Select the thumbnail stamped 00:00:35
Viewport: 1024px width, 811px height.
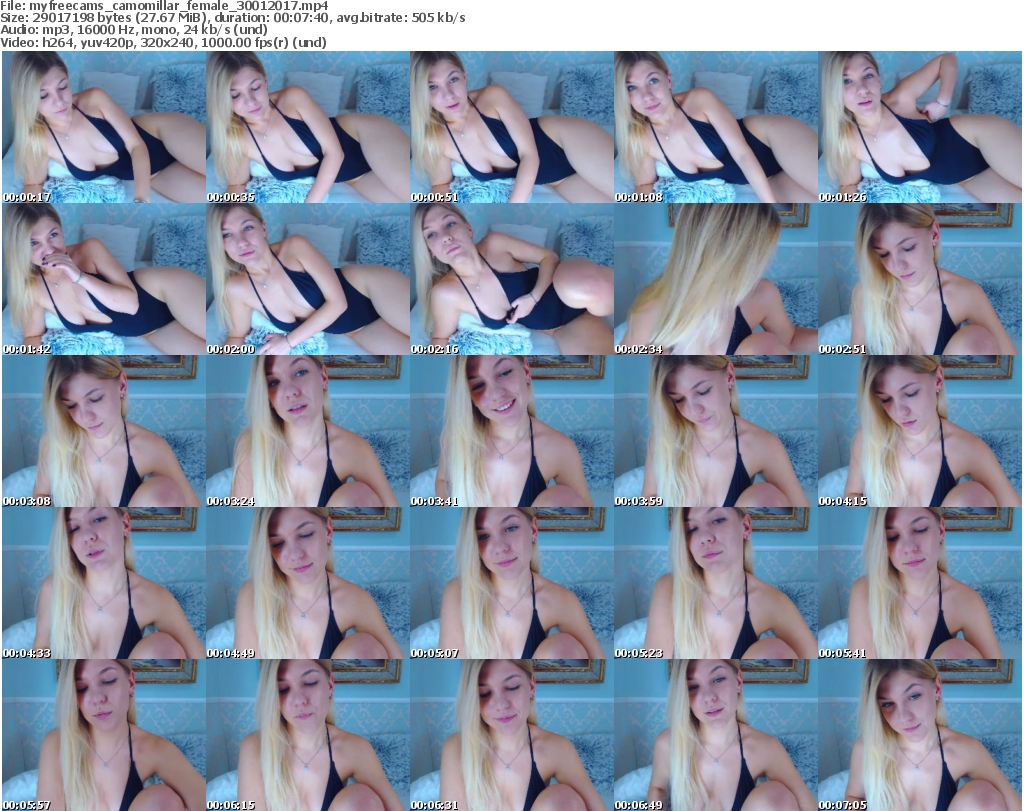coord(308,127)
